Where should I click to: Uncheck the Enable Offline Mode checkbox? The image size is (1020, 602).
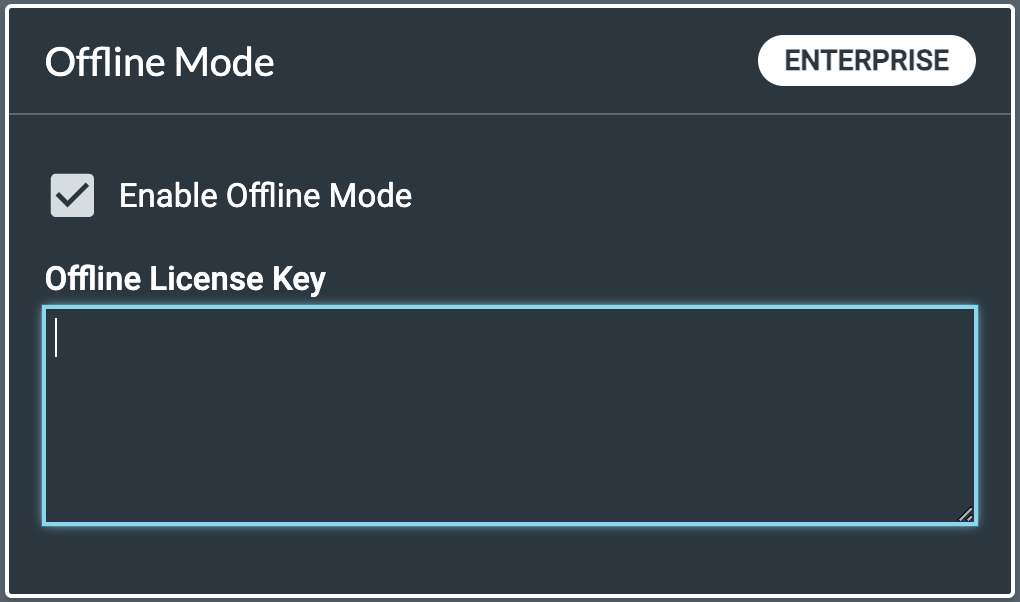coord(72,195)
